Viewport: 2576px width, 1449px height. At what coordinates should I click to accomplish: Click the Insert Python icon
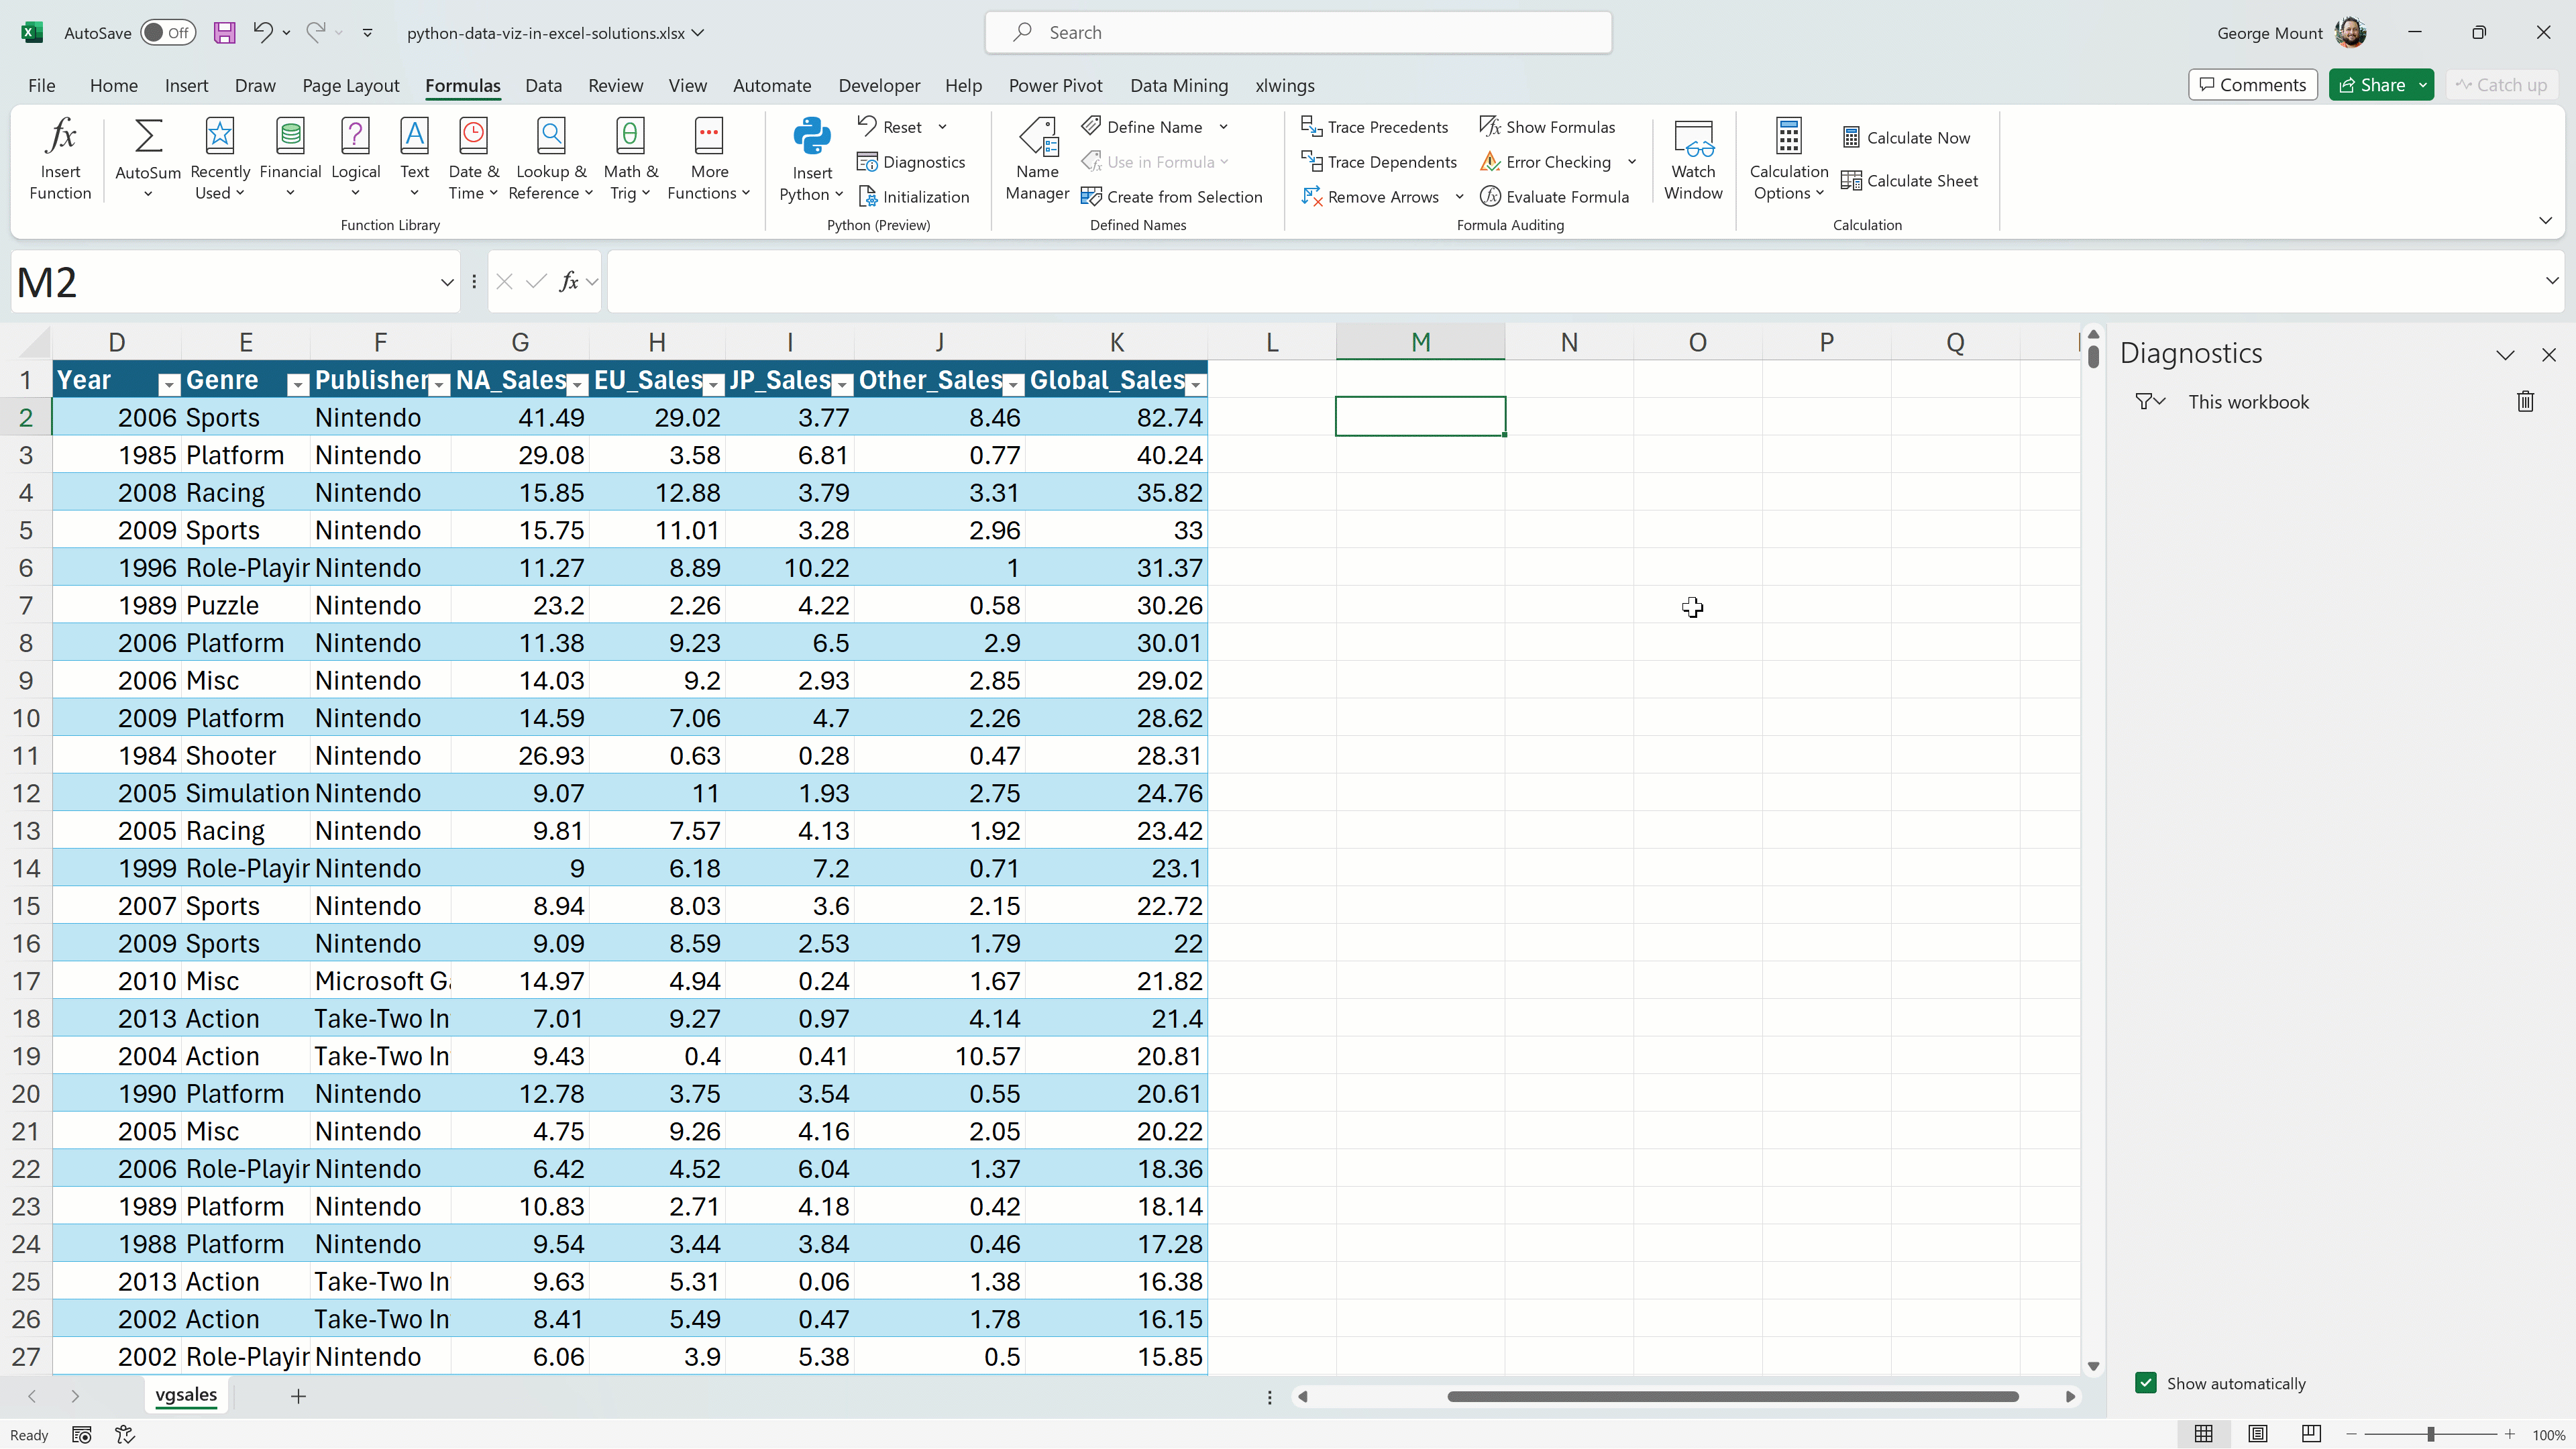(811, 137)
